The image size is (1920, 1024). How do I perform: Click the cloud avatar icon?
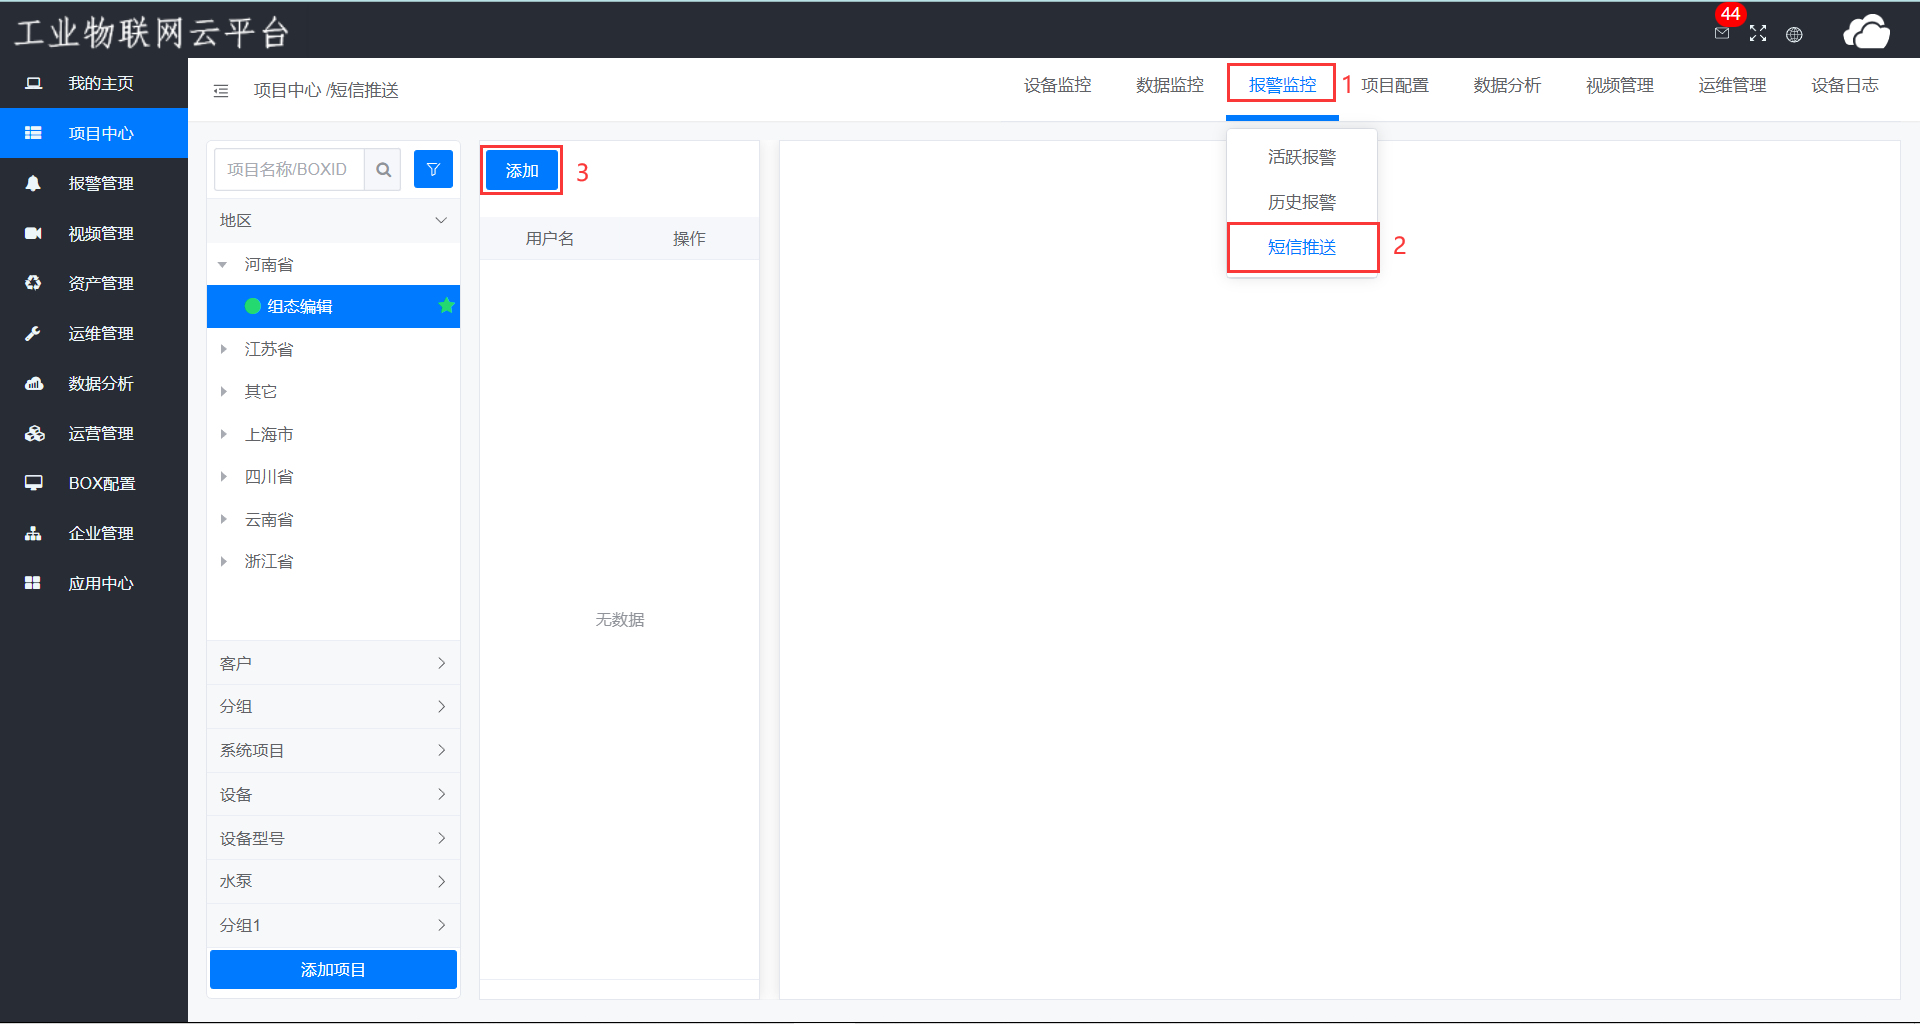(x=1866, y=32)
